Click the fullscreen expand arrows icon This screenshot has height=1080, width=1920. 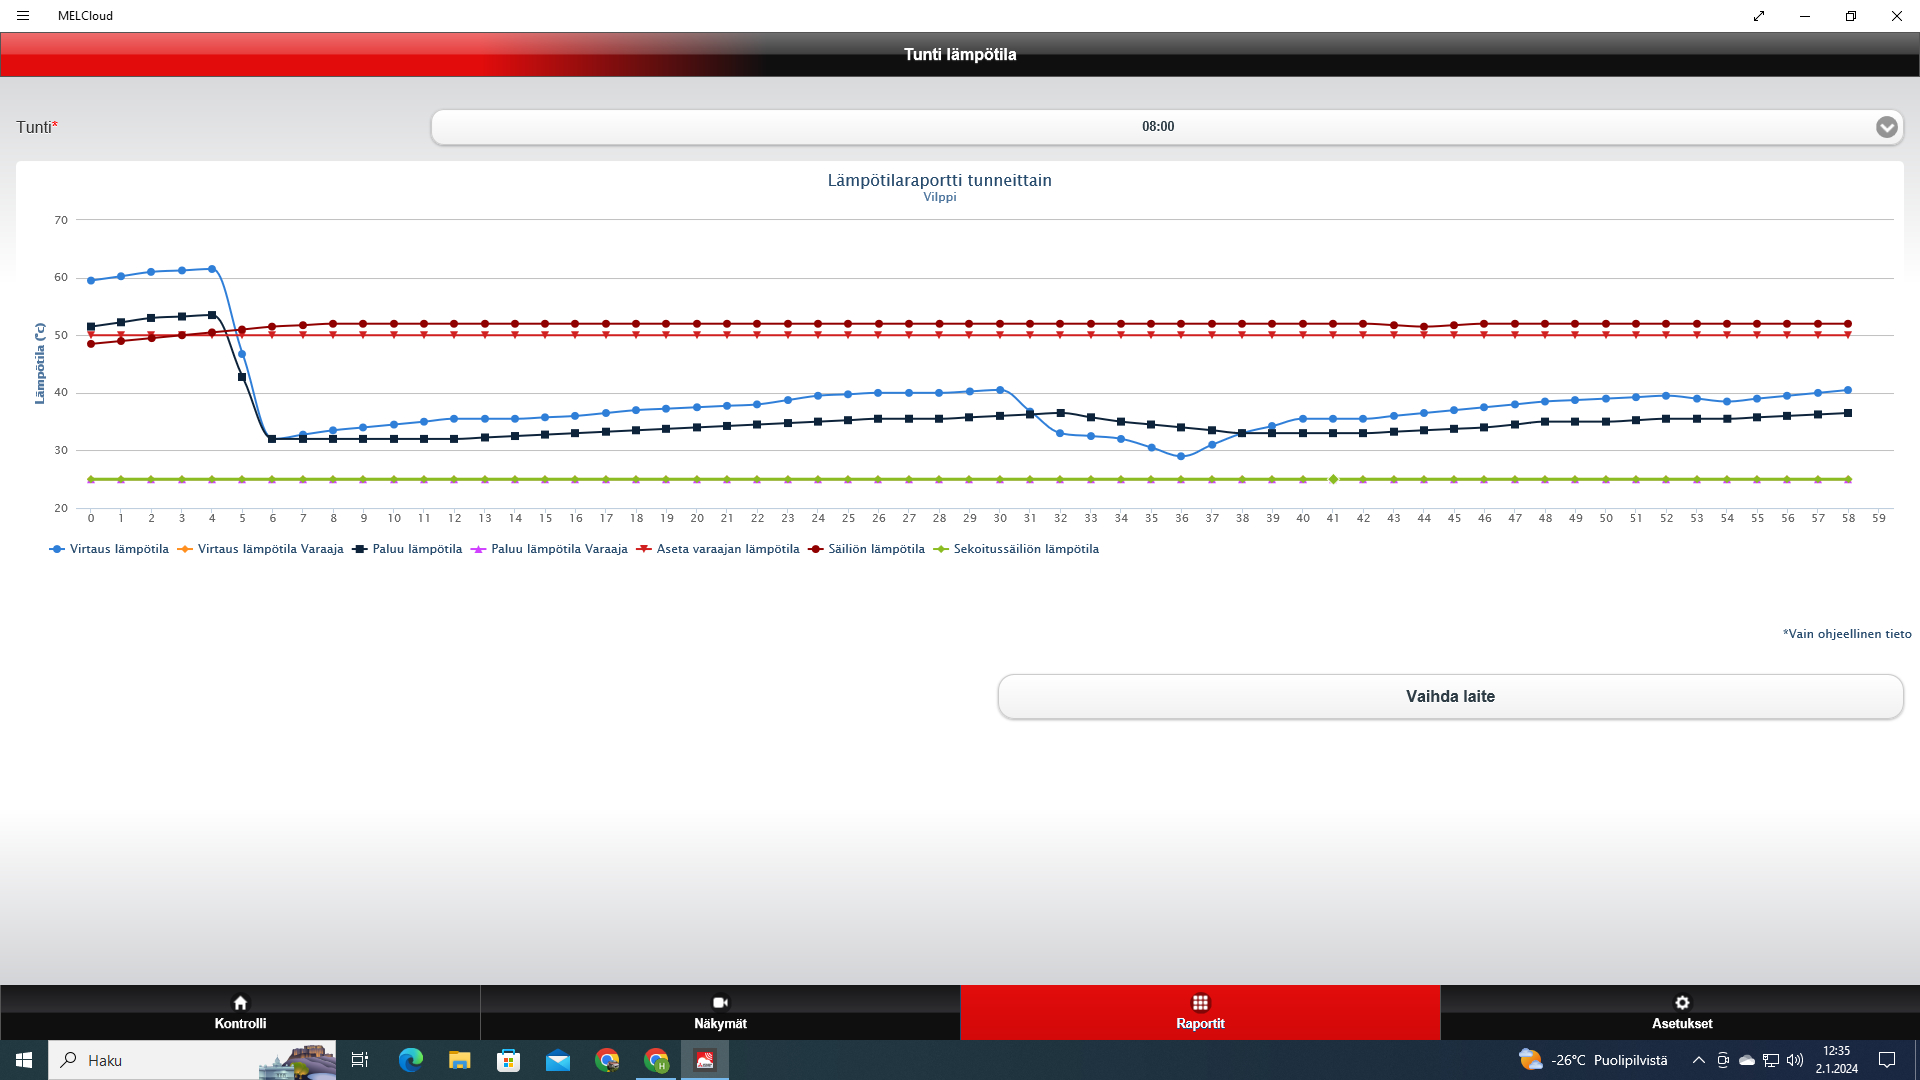coord(1758,16)
